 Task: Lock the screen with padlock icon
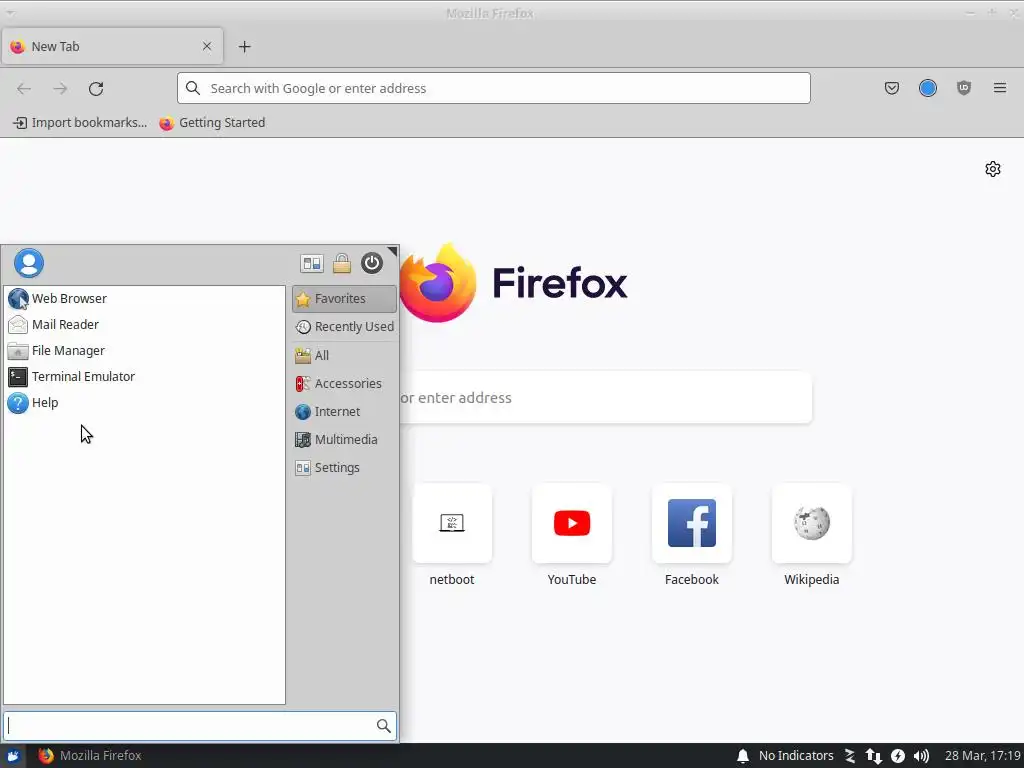coord(342,263)
